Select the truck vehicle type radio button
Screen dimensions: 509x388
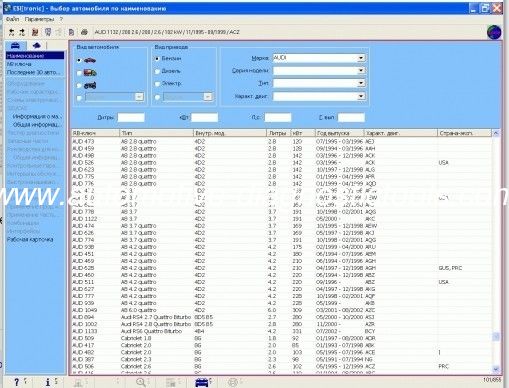click(x=79, y=73)
